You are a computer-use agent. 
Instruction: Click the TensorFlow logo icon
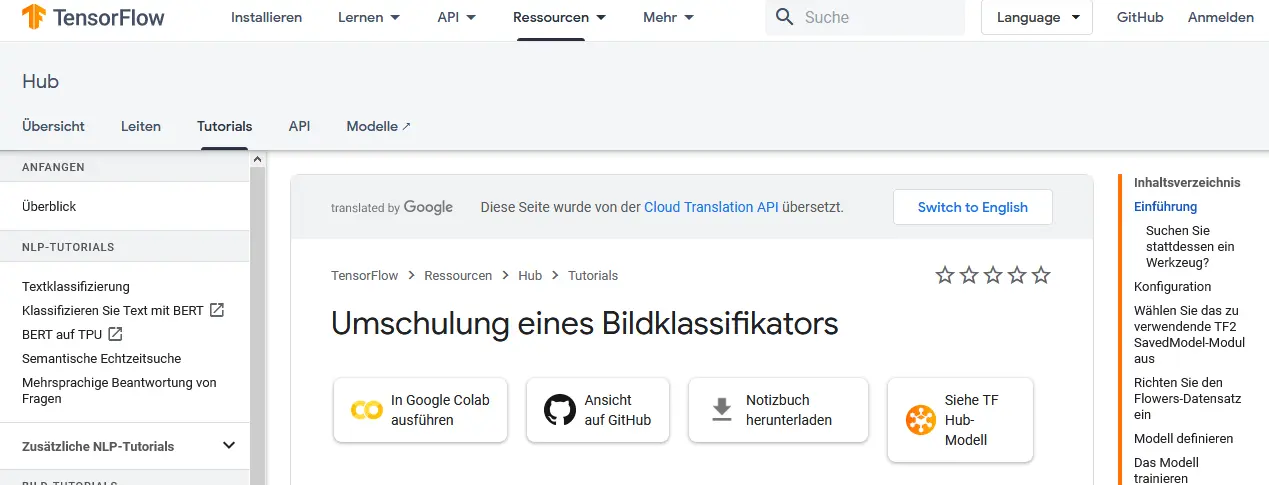(33, 17)
